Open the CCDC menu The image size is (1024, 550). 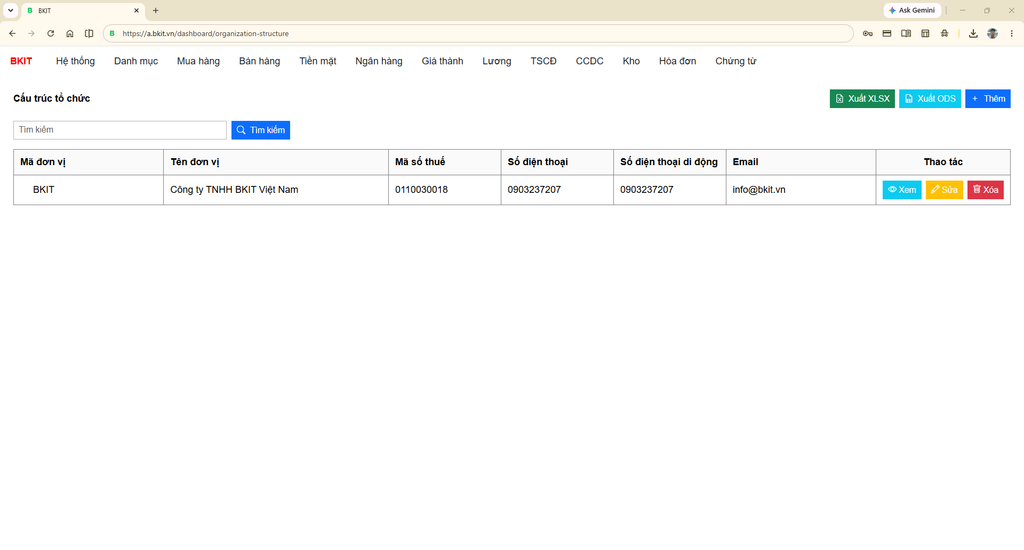tap(590, 61)
